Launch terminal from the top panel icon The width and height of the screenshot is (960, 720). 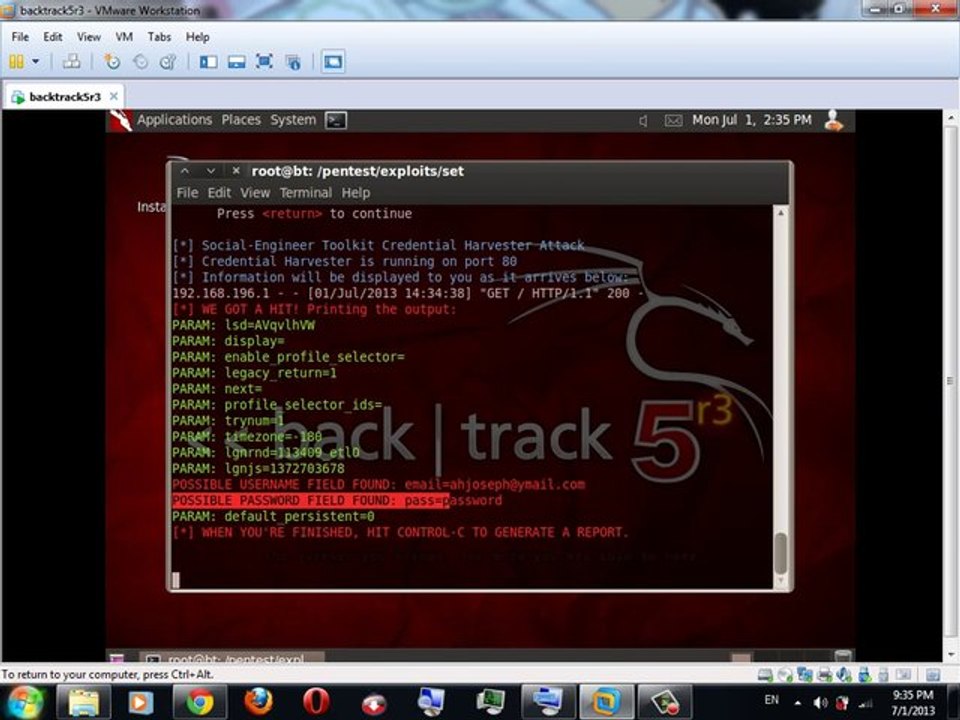click(336, 120)
